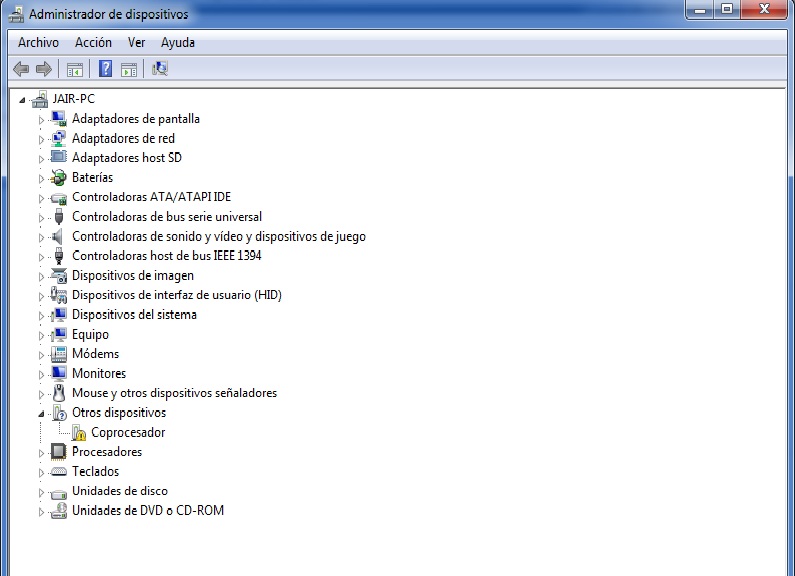Select 'Módems' label
The height and width of the screenshot is (576, 795).
pos(95,354)
